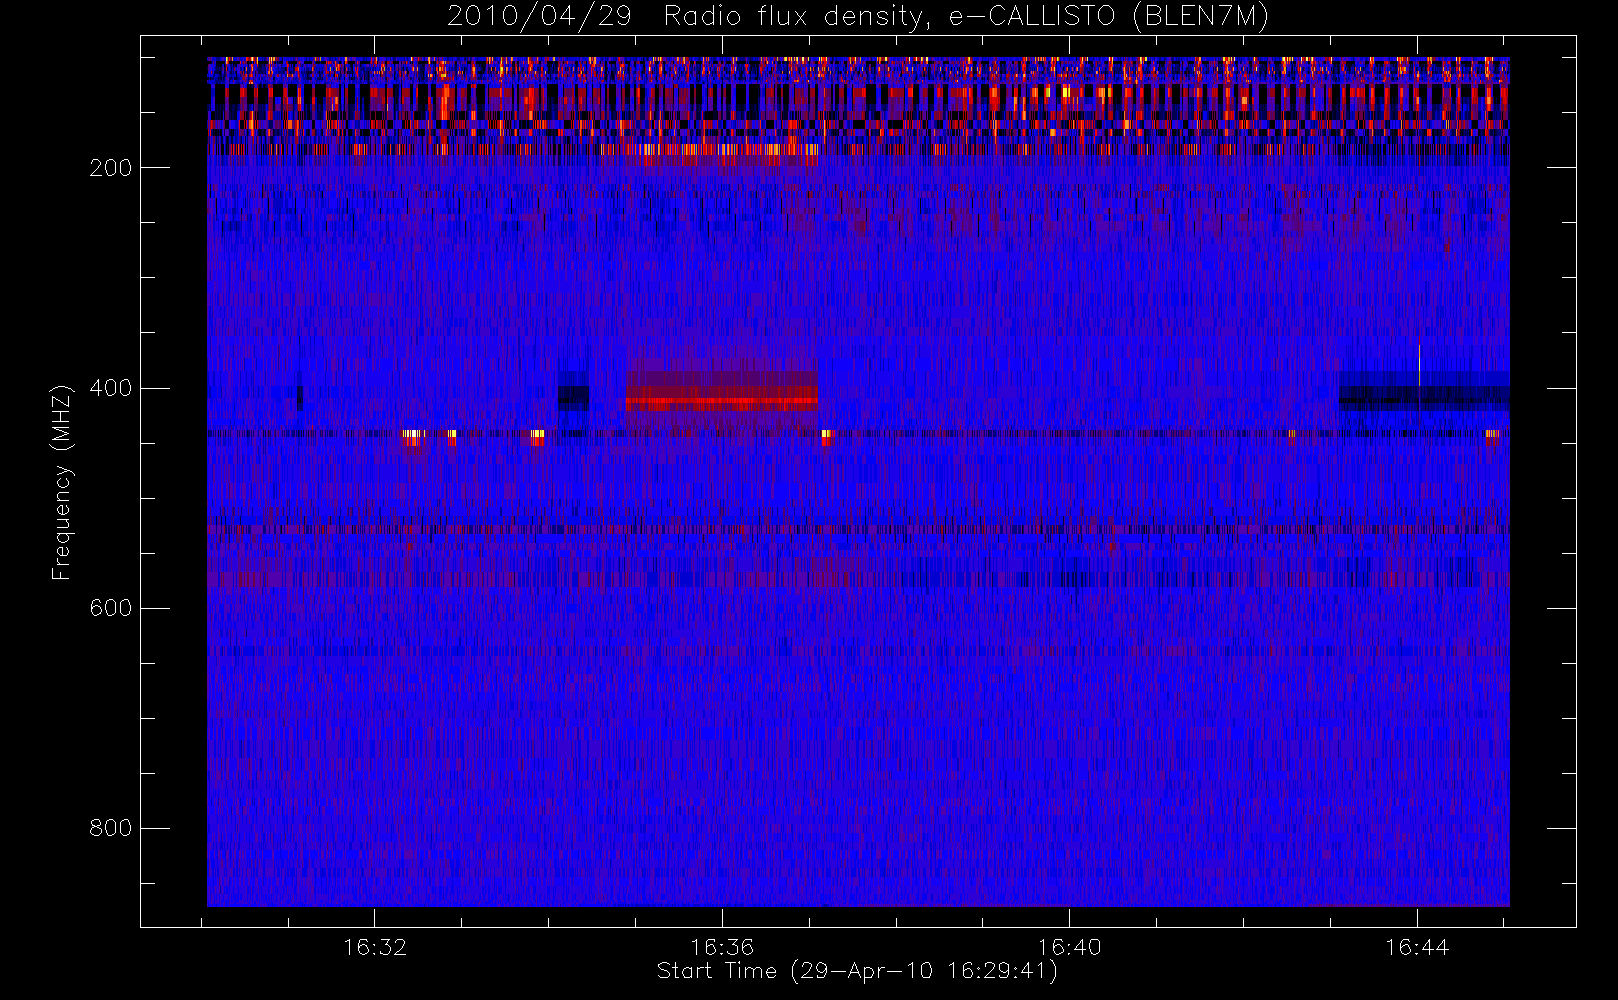Click the 'Frequency (MHZ)' axis label
1618x1000 pixels.
62,482
